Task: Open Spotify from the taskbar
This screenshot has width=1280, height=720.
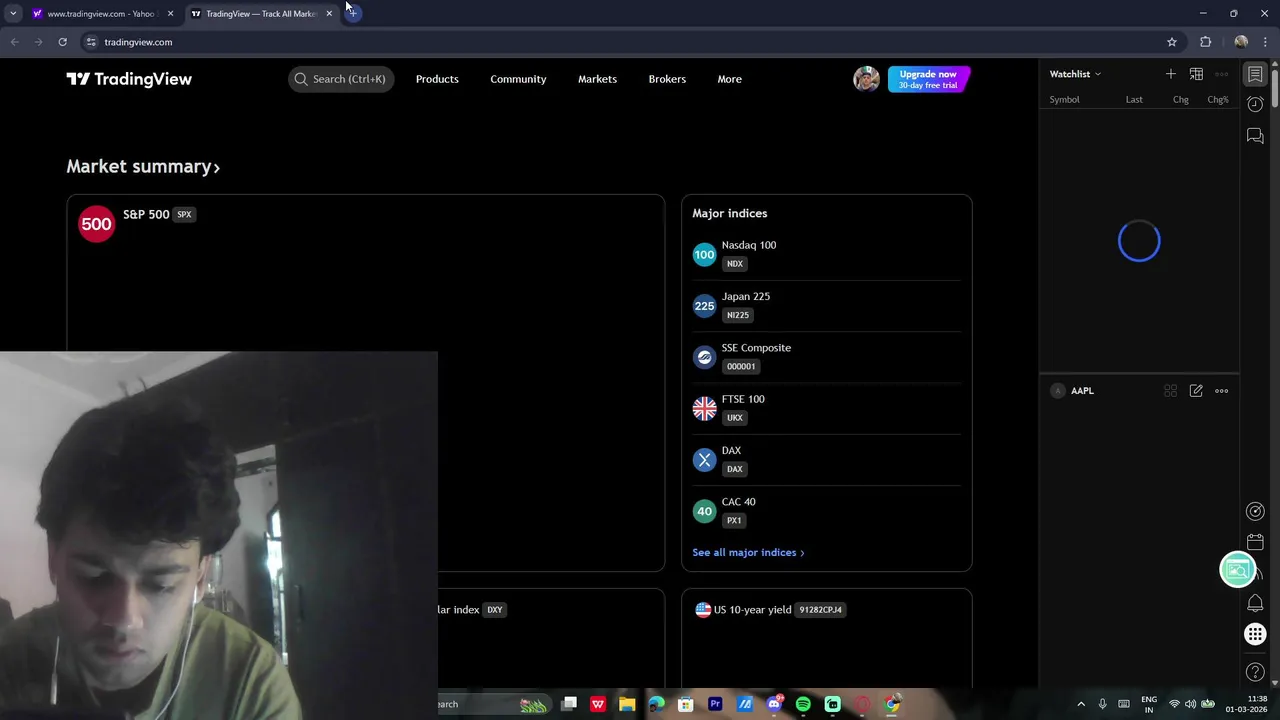Action: 803,704
